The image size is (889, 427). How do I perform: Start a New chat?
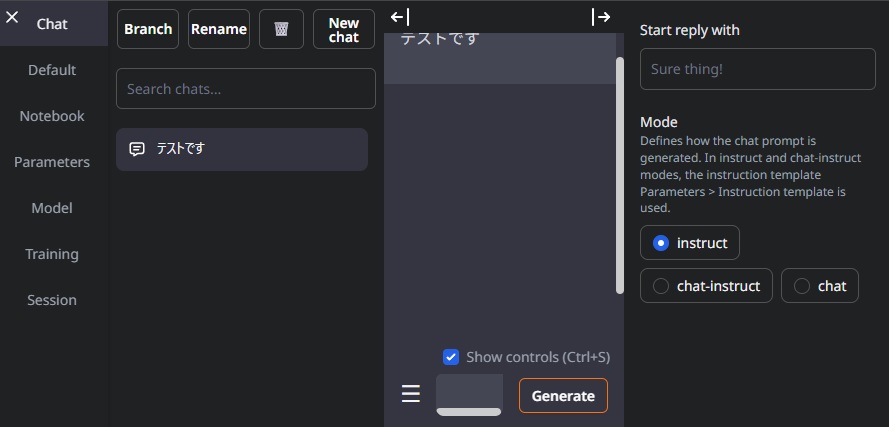pos(344,29)
